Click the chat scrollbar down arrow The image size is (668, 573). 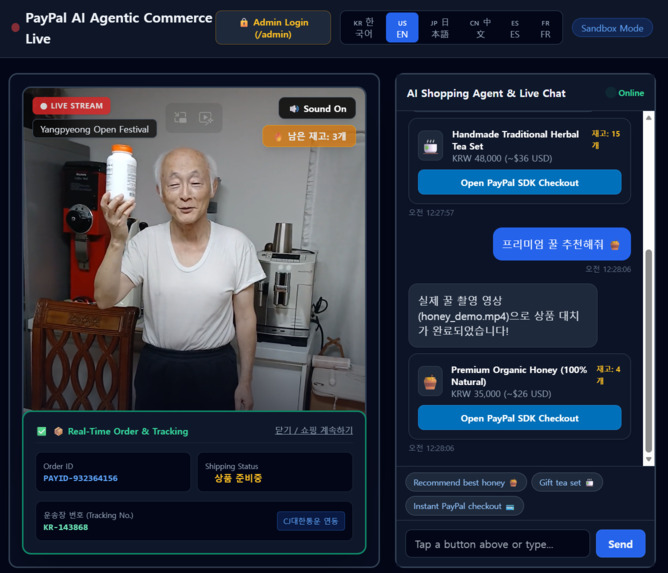pos(648,459)
